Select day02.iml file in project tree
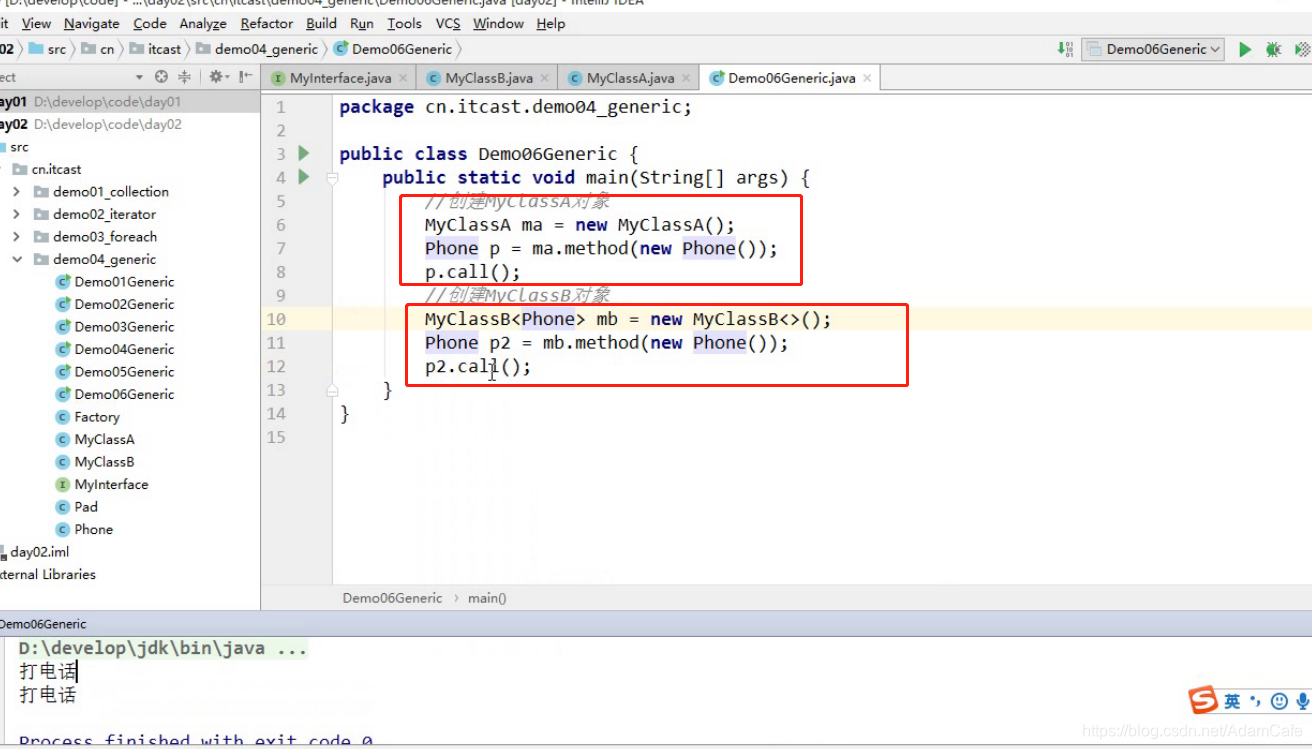 [x=35, y=552]
